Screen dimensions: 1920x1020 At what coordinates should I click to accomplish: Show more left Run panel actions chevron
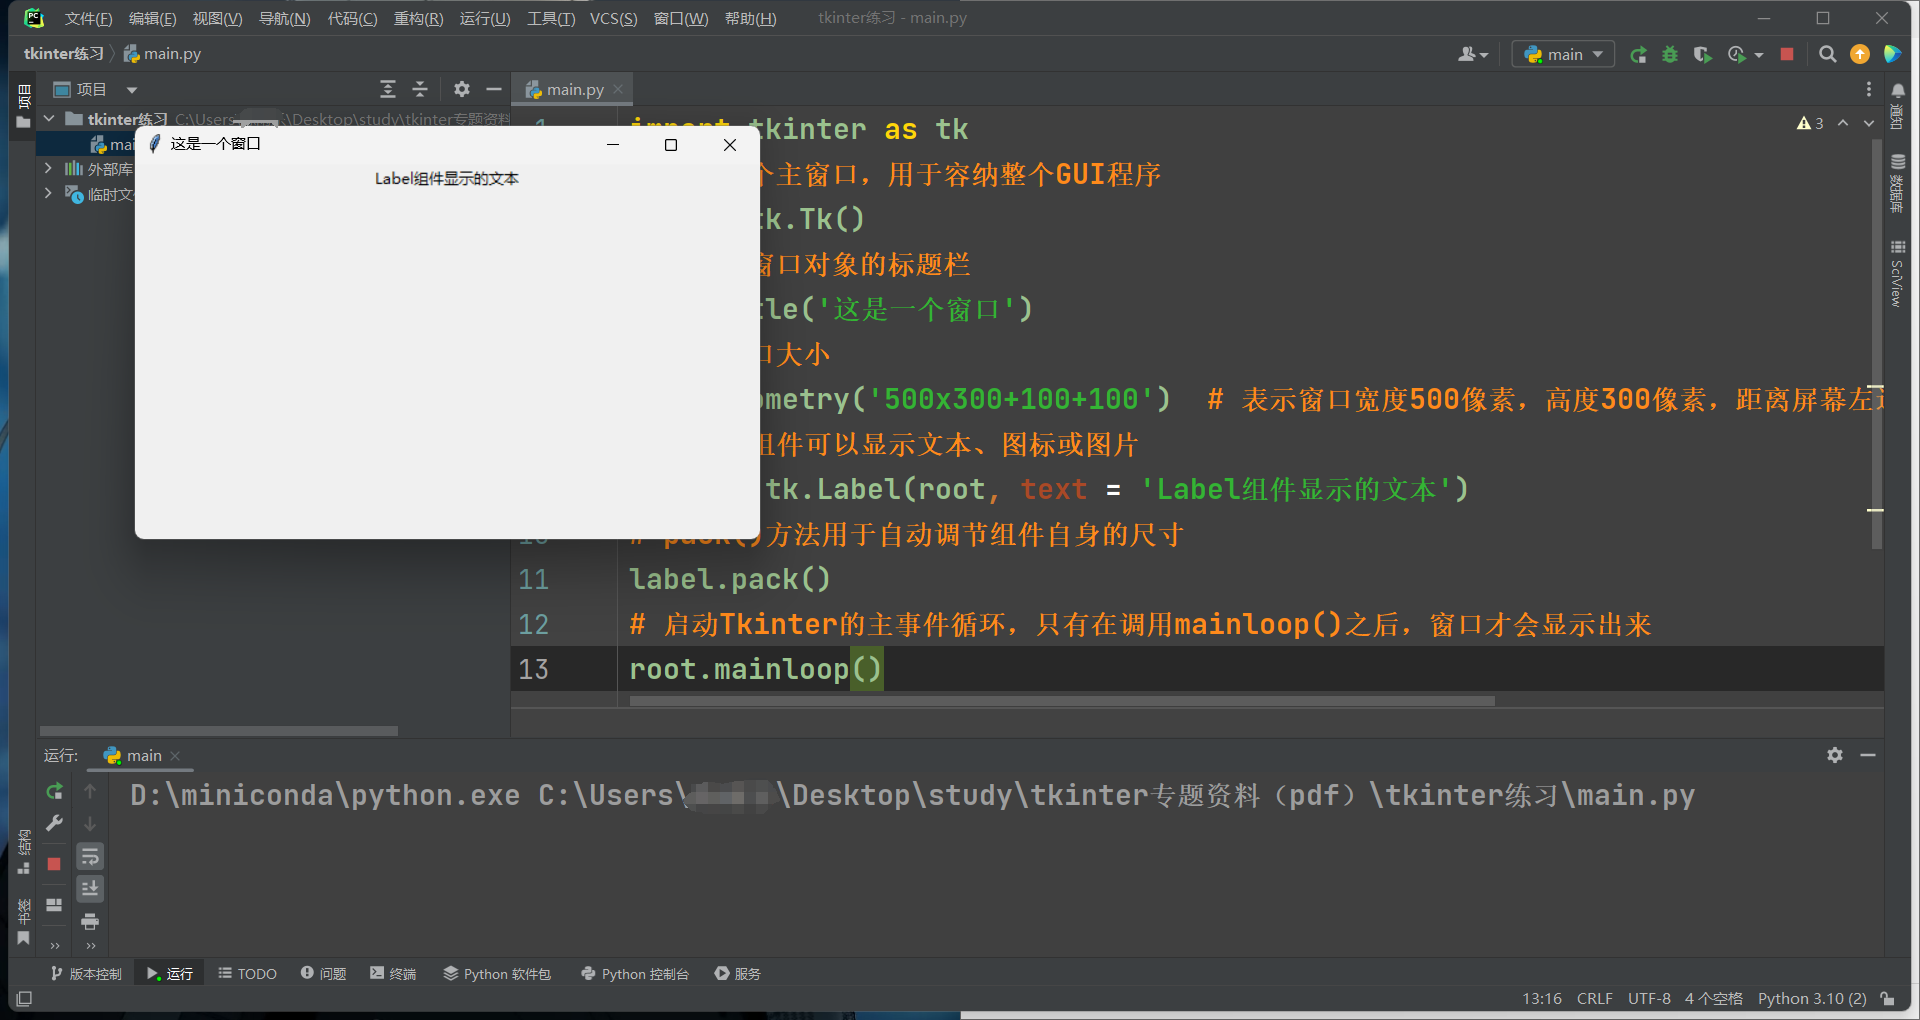click(54, 945)
